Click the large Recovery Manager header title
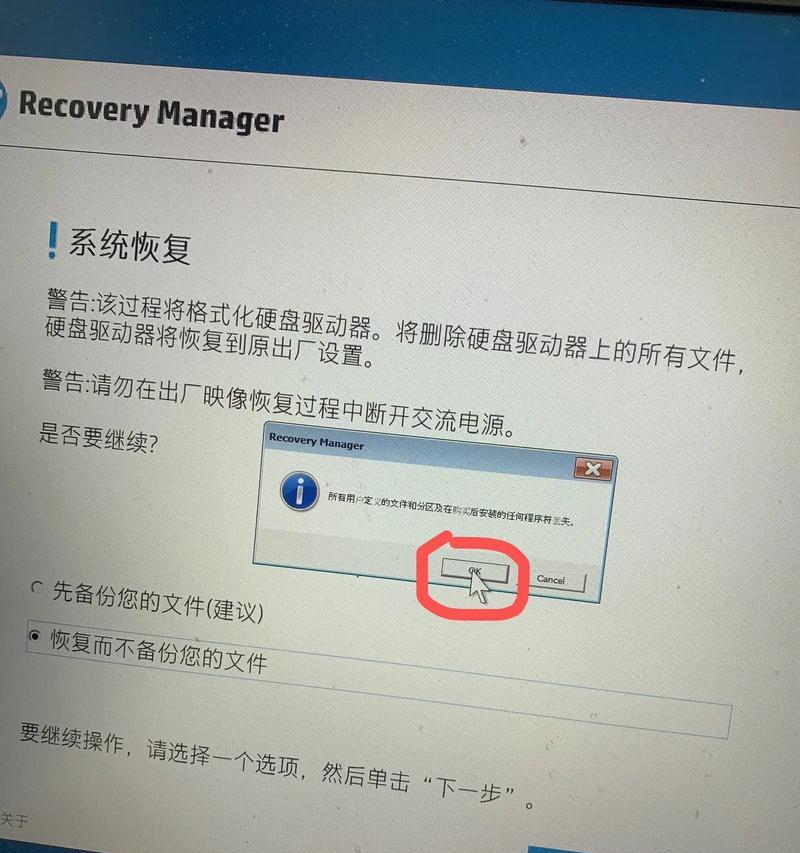The image size is (800, 853). pos(151,112)
